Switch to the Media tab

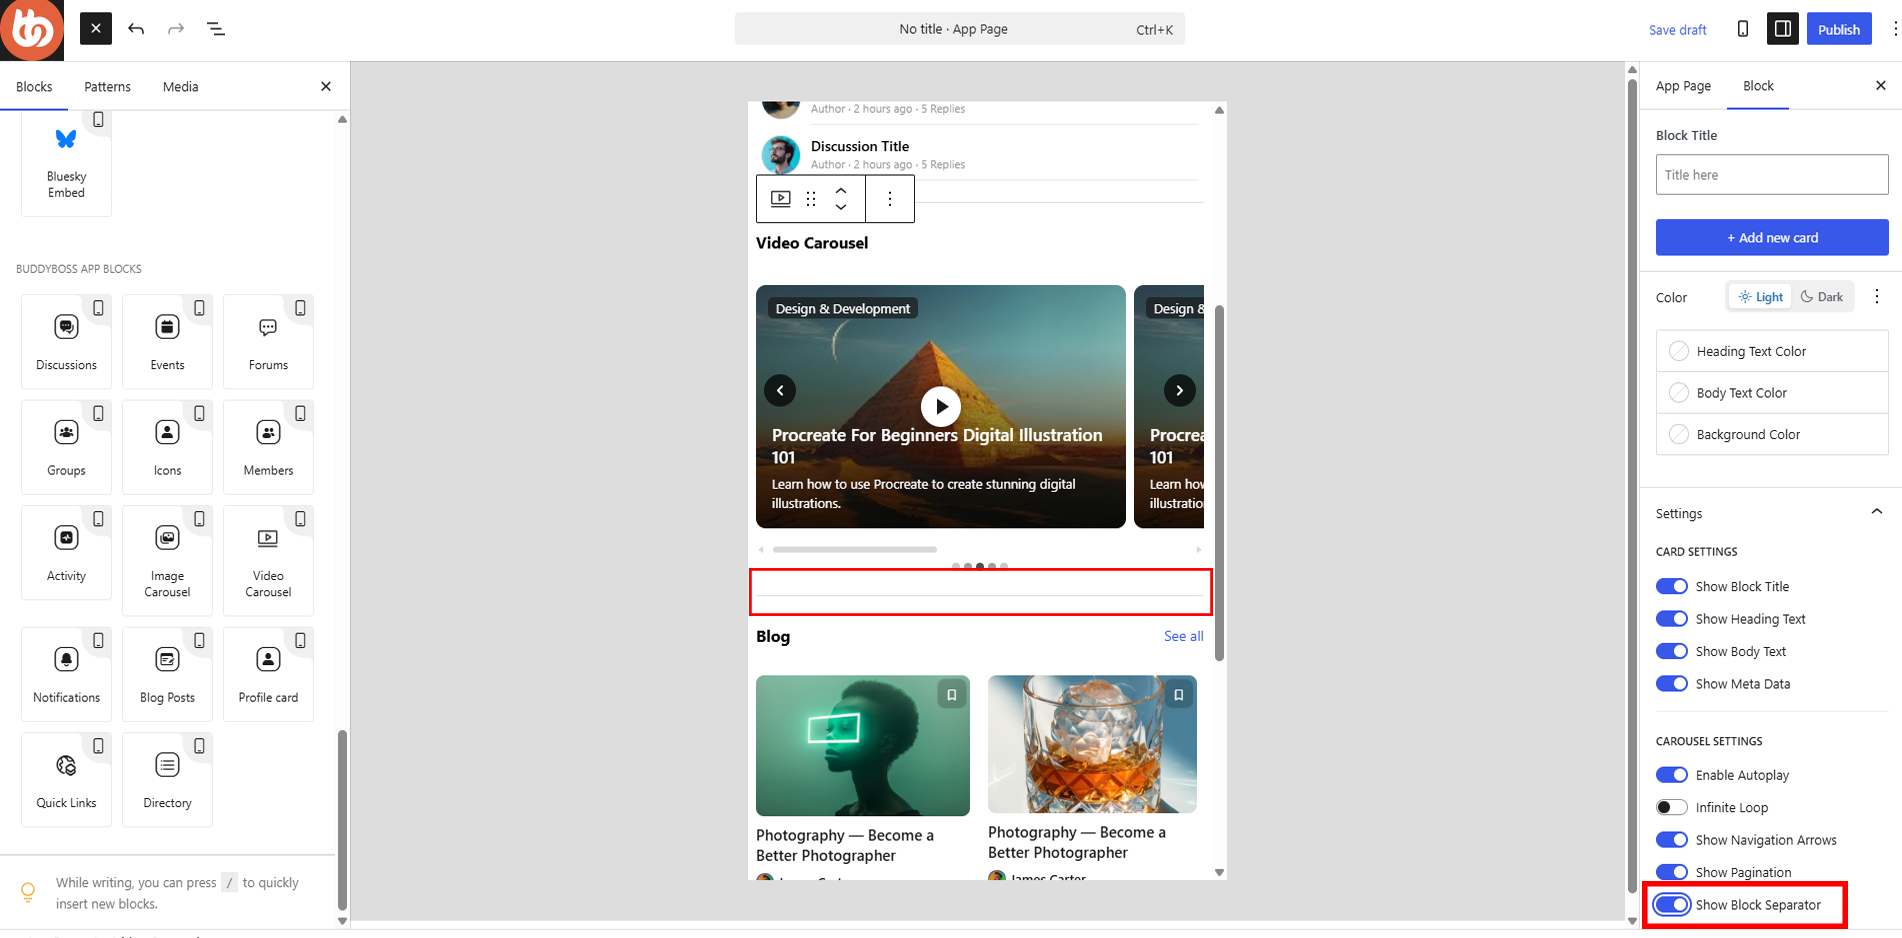click(180, 87)
